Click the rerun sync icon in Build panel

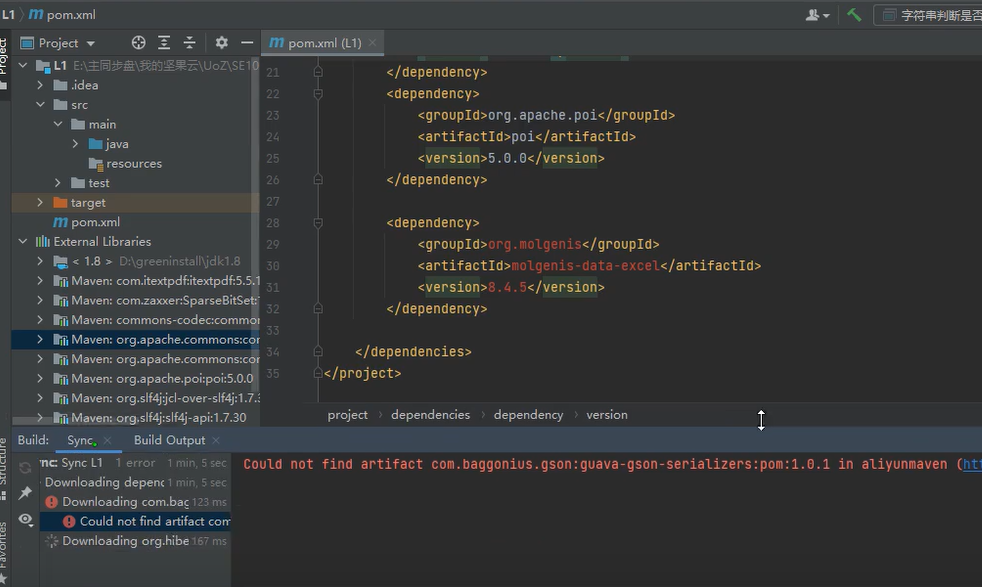(x=25, y=467)
